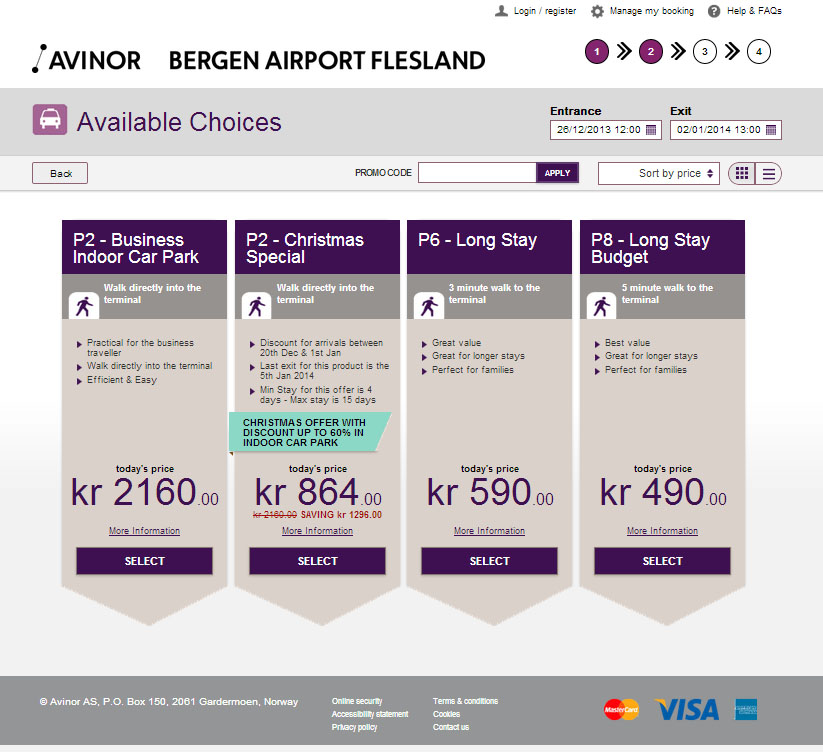Click the taxi car icon beside Available Choices
Screen dimensions: 823x752
click(49, 120)
